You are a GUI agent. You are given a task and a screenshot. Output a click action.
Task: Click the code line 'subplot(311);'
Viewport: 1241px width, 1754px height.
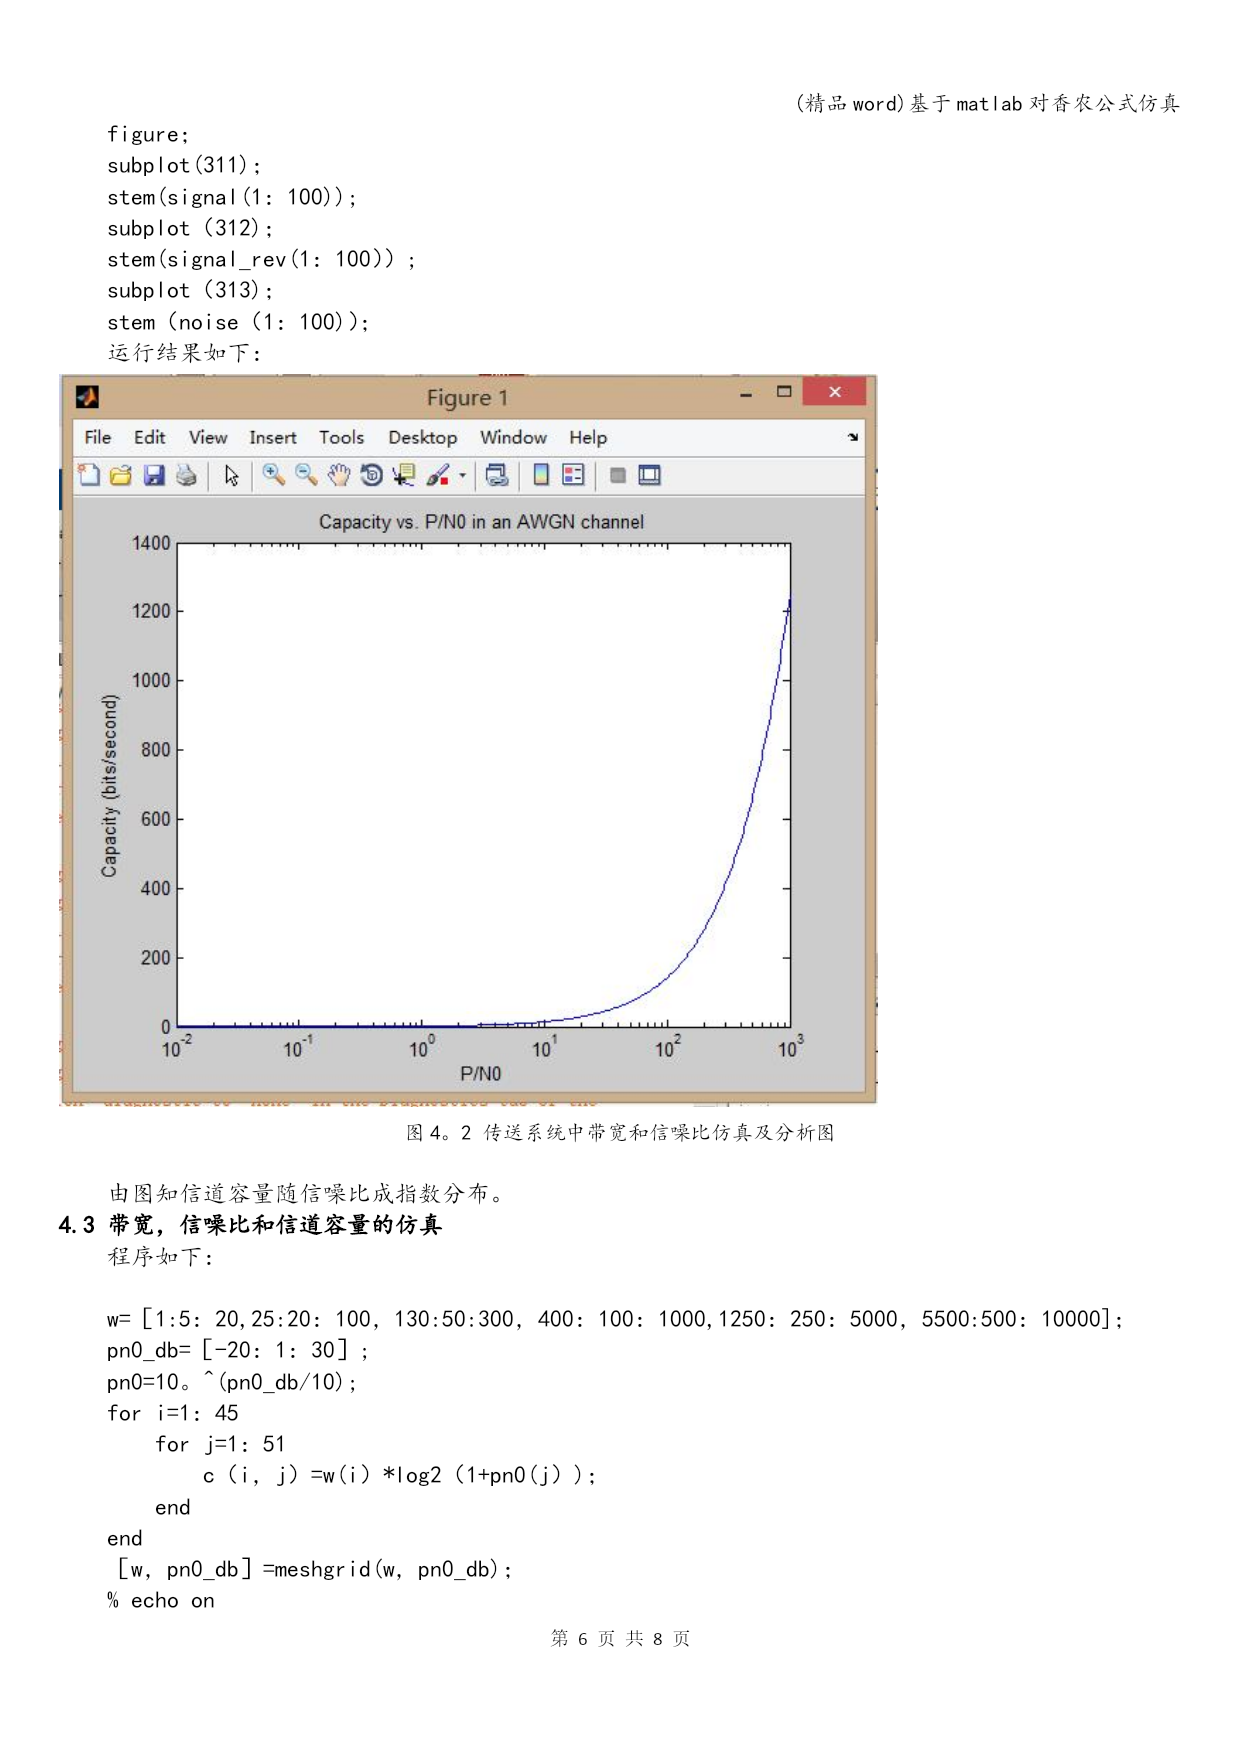[x=184, y=166]
